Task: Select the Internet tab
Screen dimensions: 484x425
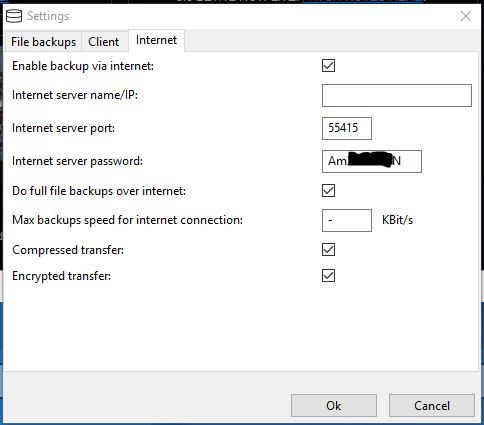Action: click(156, 40)
